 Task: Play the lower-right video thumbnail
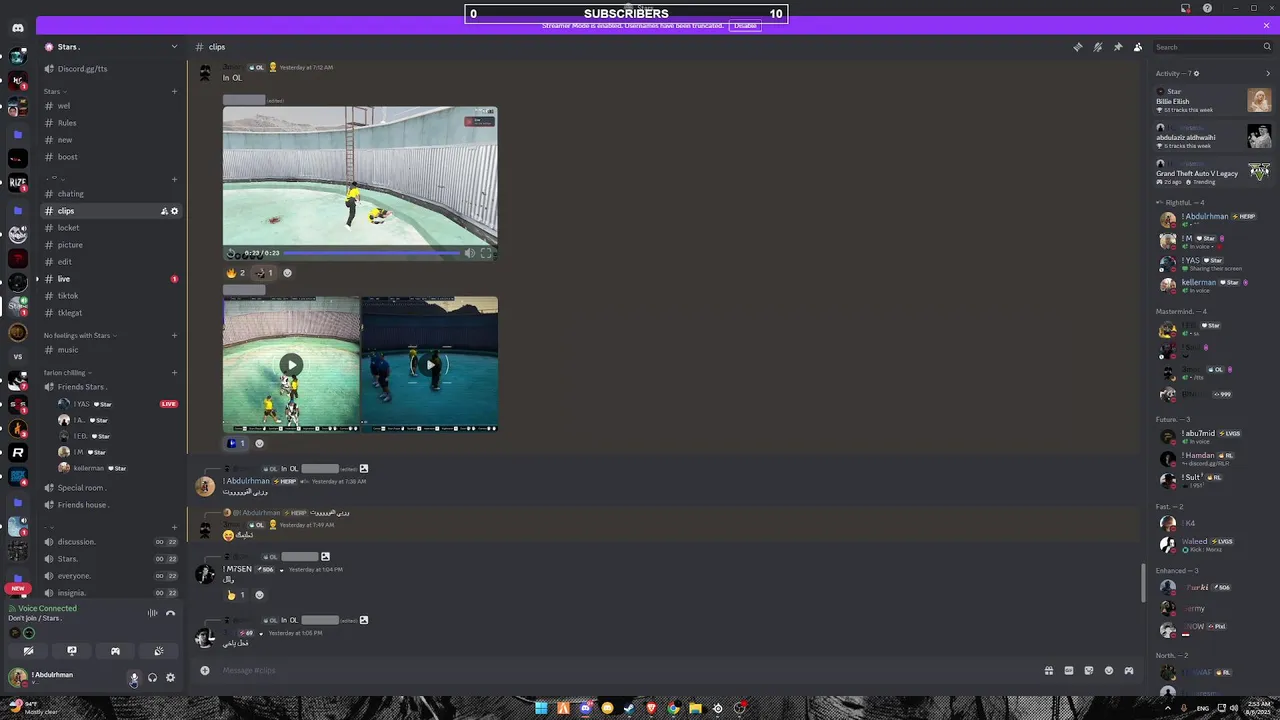point(430,364)
